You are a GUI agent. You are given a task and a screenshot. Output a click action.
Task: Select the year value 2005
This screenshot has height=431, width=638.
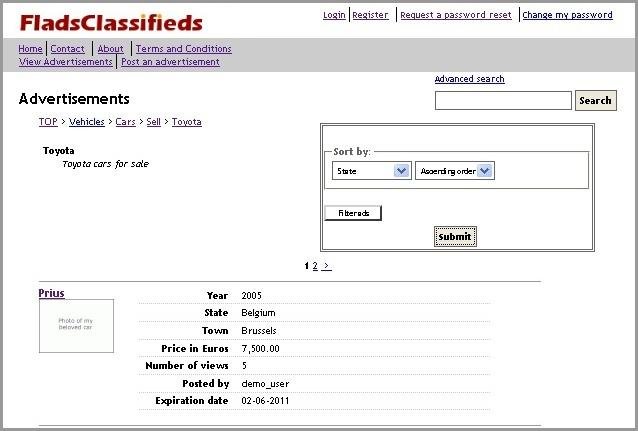coord(251,295)
